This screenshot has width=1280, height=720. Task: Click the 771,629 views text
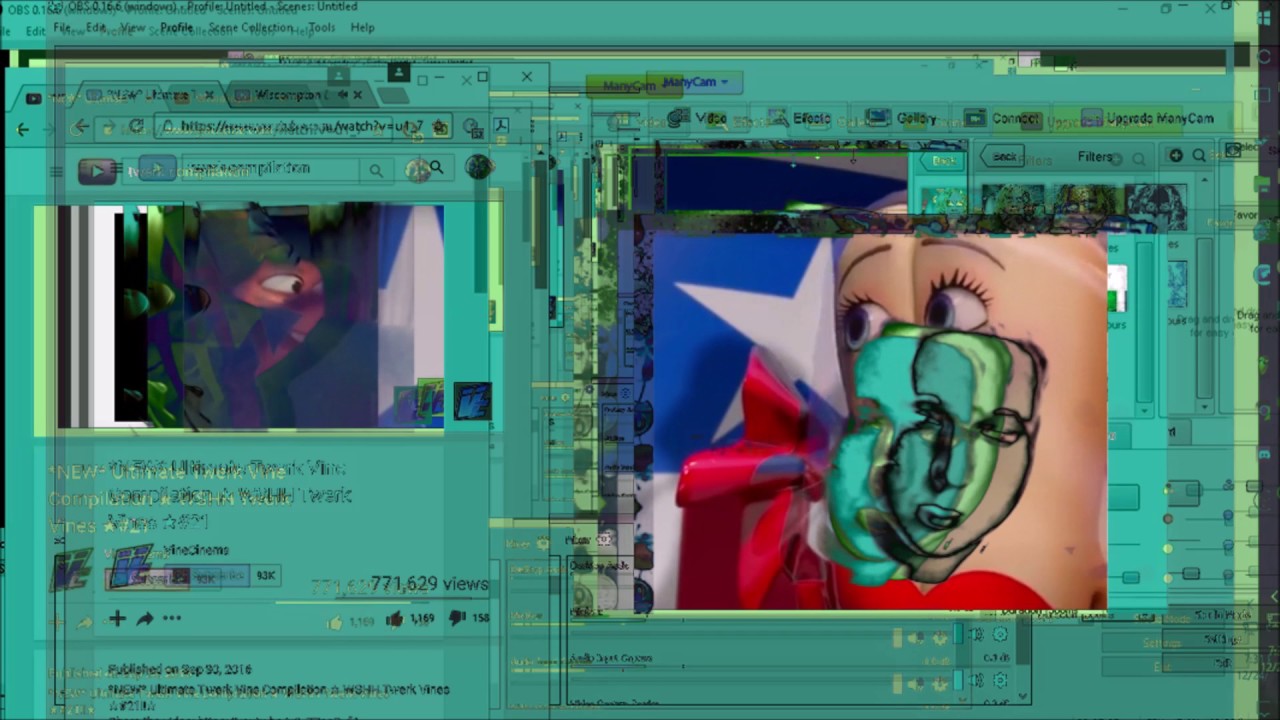[429, 584]
